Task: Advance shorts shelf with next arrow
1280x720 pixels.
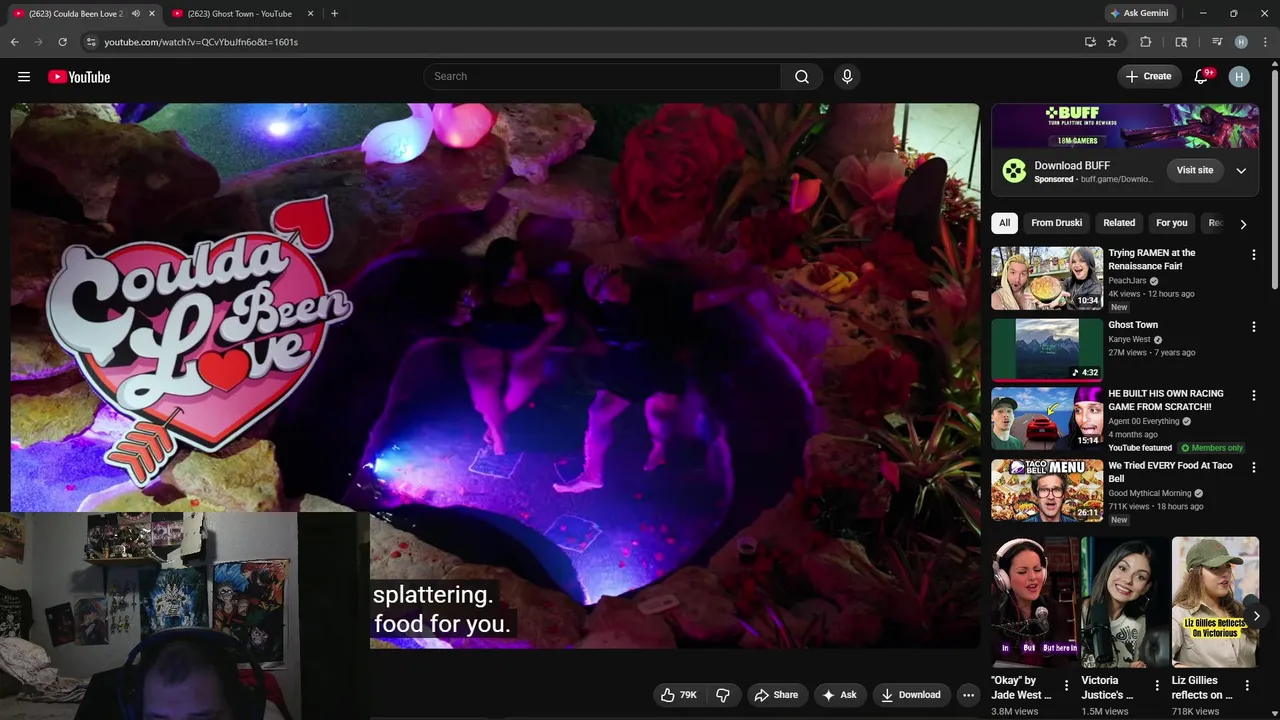Action: coord(1256,616)
